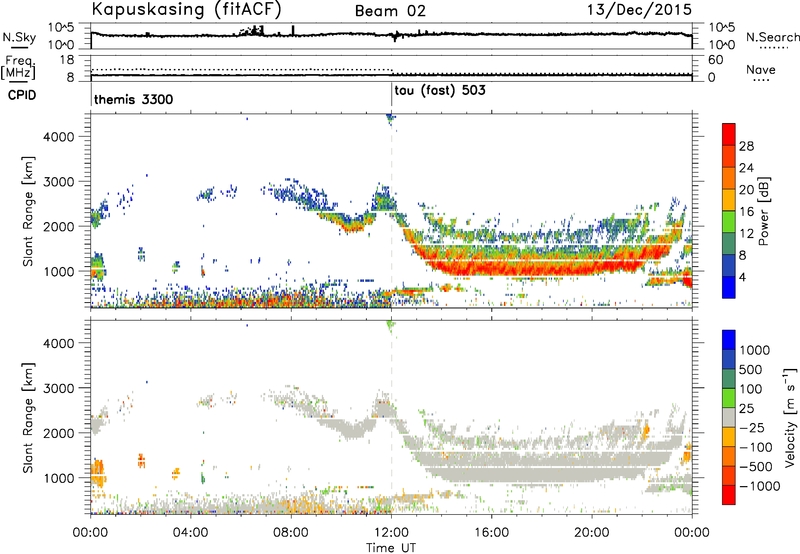The height and width of the screenshot is (554, 800).
Task: Click the 'Nave' legend label
Action: 760,70
